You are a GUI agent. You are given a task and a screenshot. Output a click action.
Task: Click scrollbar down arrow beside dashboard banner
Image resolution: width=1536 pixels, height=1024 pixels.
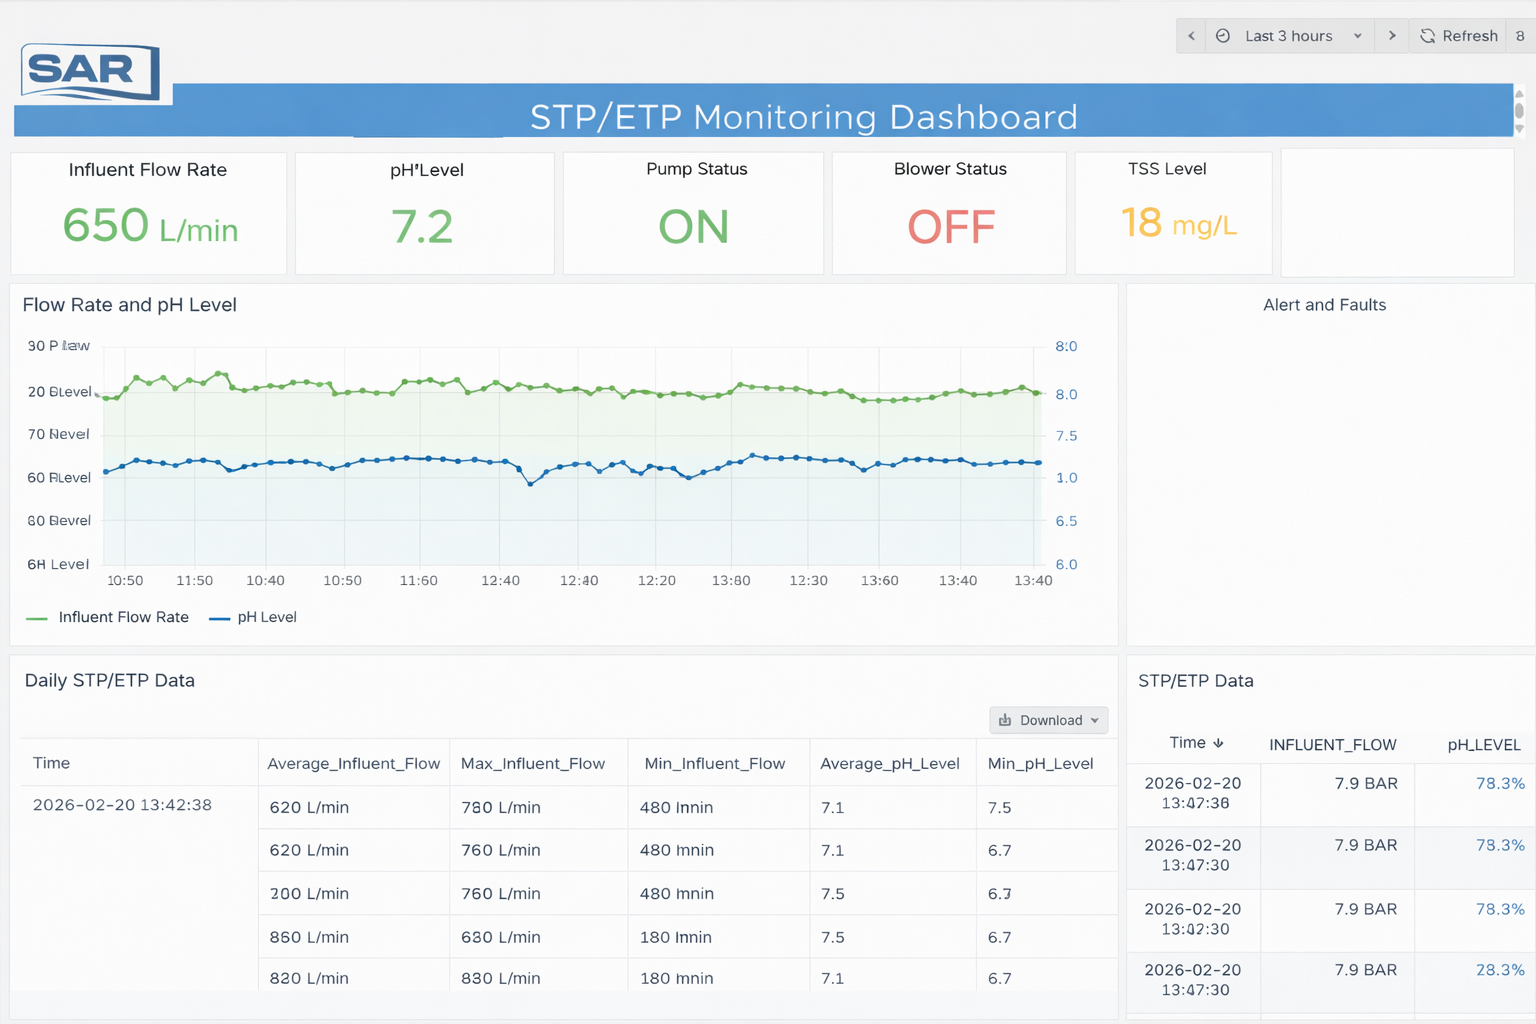(1519, 129)
